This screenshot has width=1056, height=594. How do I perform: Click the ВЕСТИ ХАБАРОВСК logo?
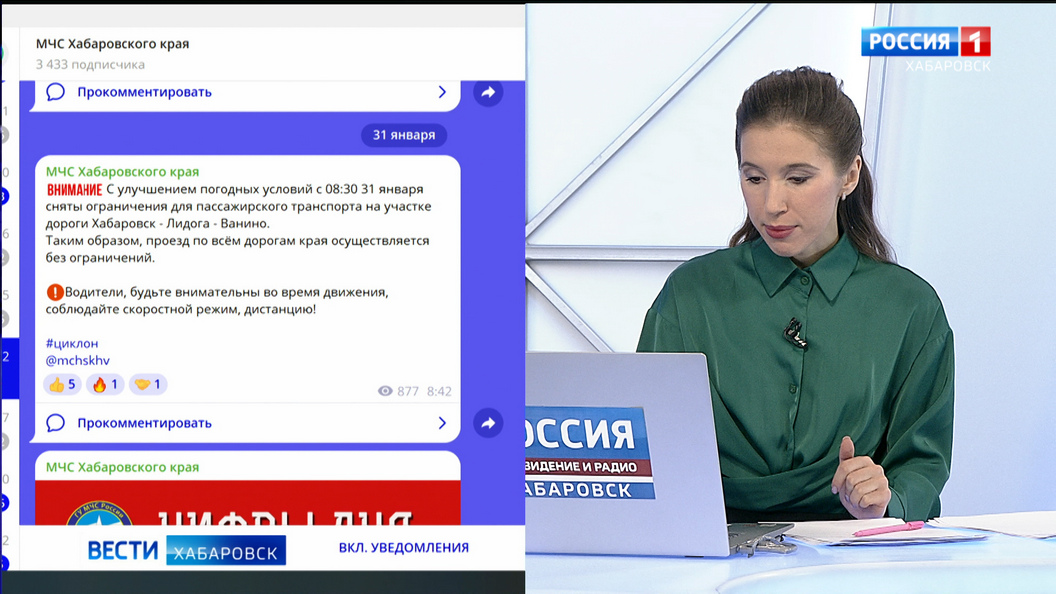point(187,550)
